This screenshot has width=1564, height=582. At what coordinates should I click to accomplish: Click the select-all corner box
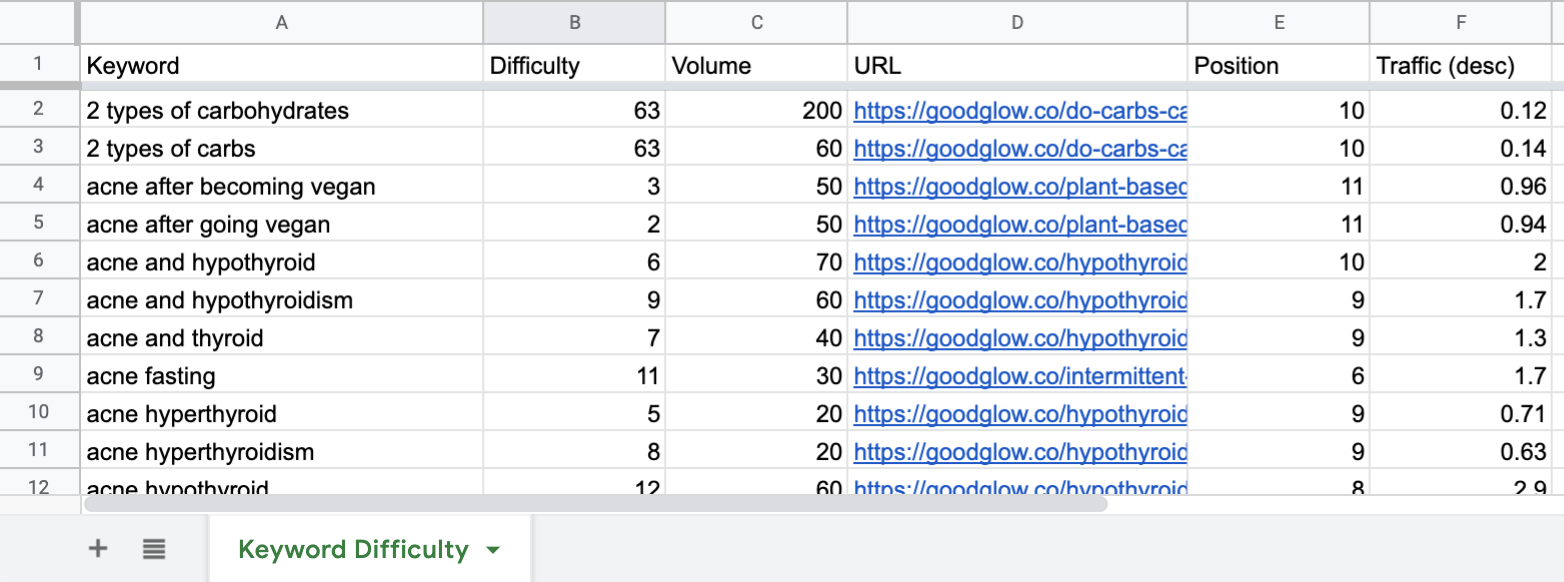click(38, 22)
